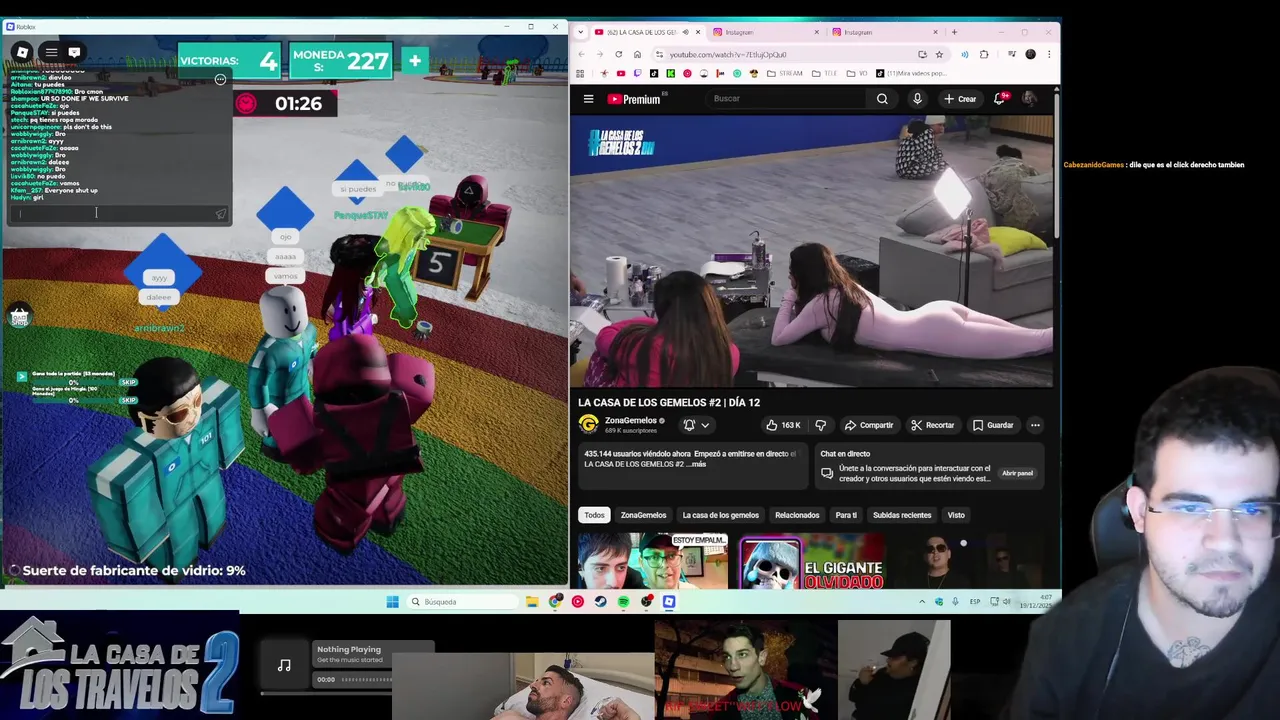Save video with Guardar button
The image size is (1280, 720).
[x=993, y=425]
